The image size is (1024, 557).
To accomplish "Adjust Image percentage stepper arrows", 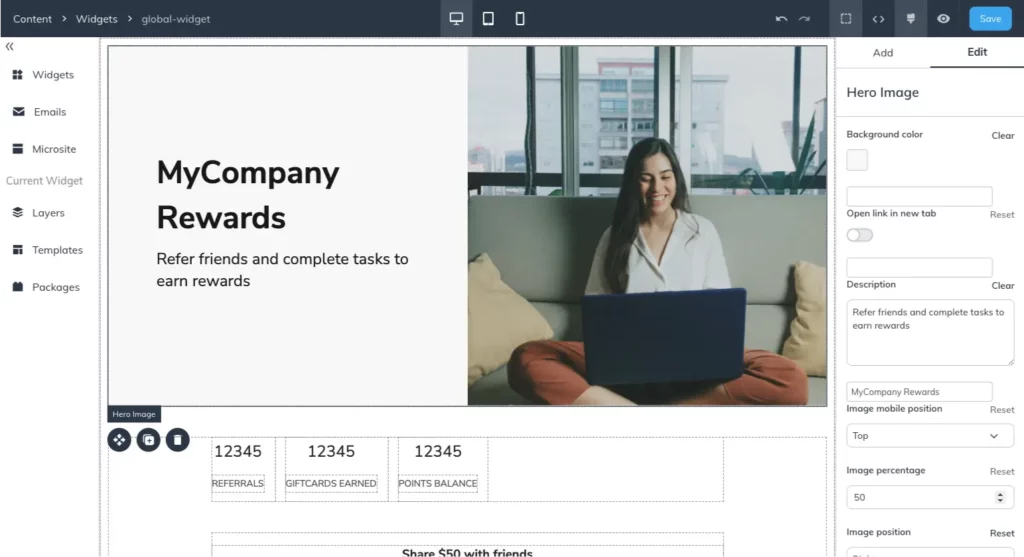I will click(1000, 497).
